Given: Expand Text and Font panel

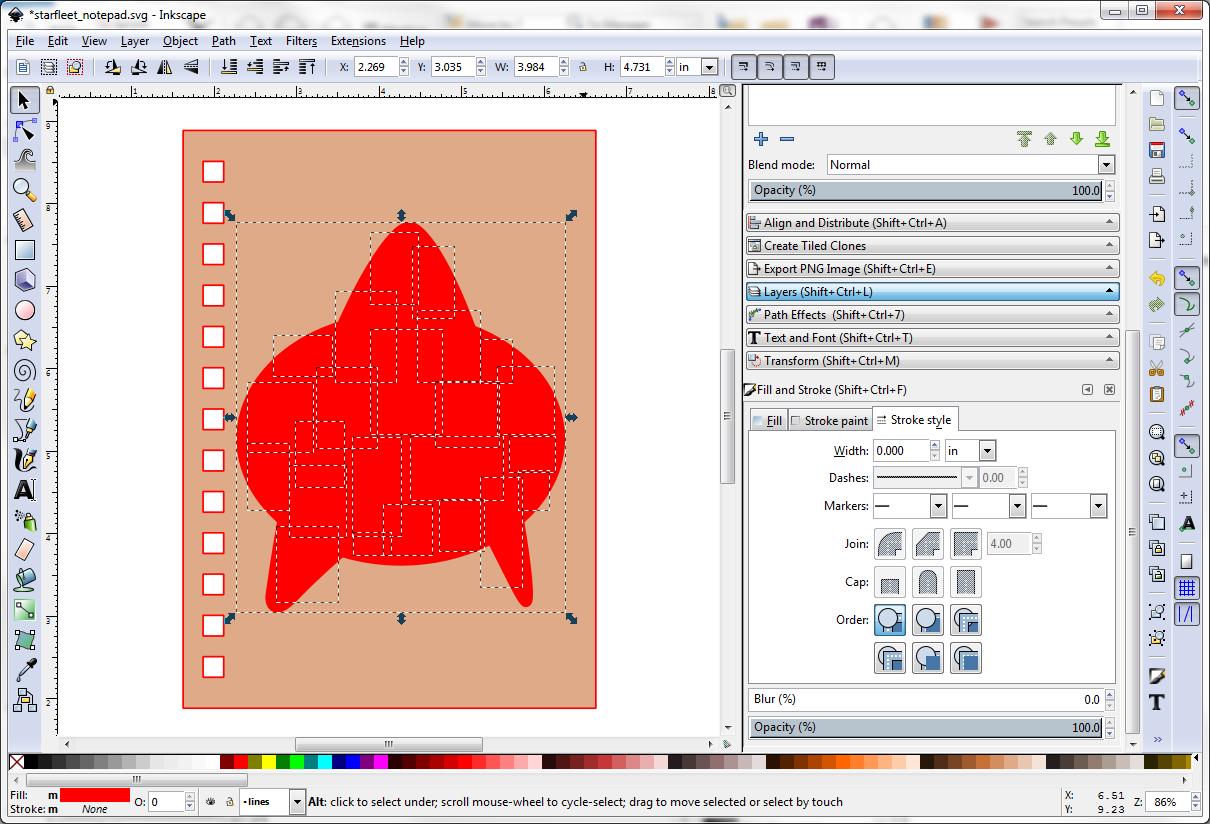Looking at the screenshot, I should [933, 338].
